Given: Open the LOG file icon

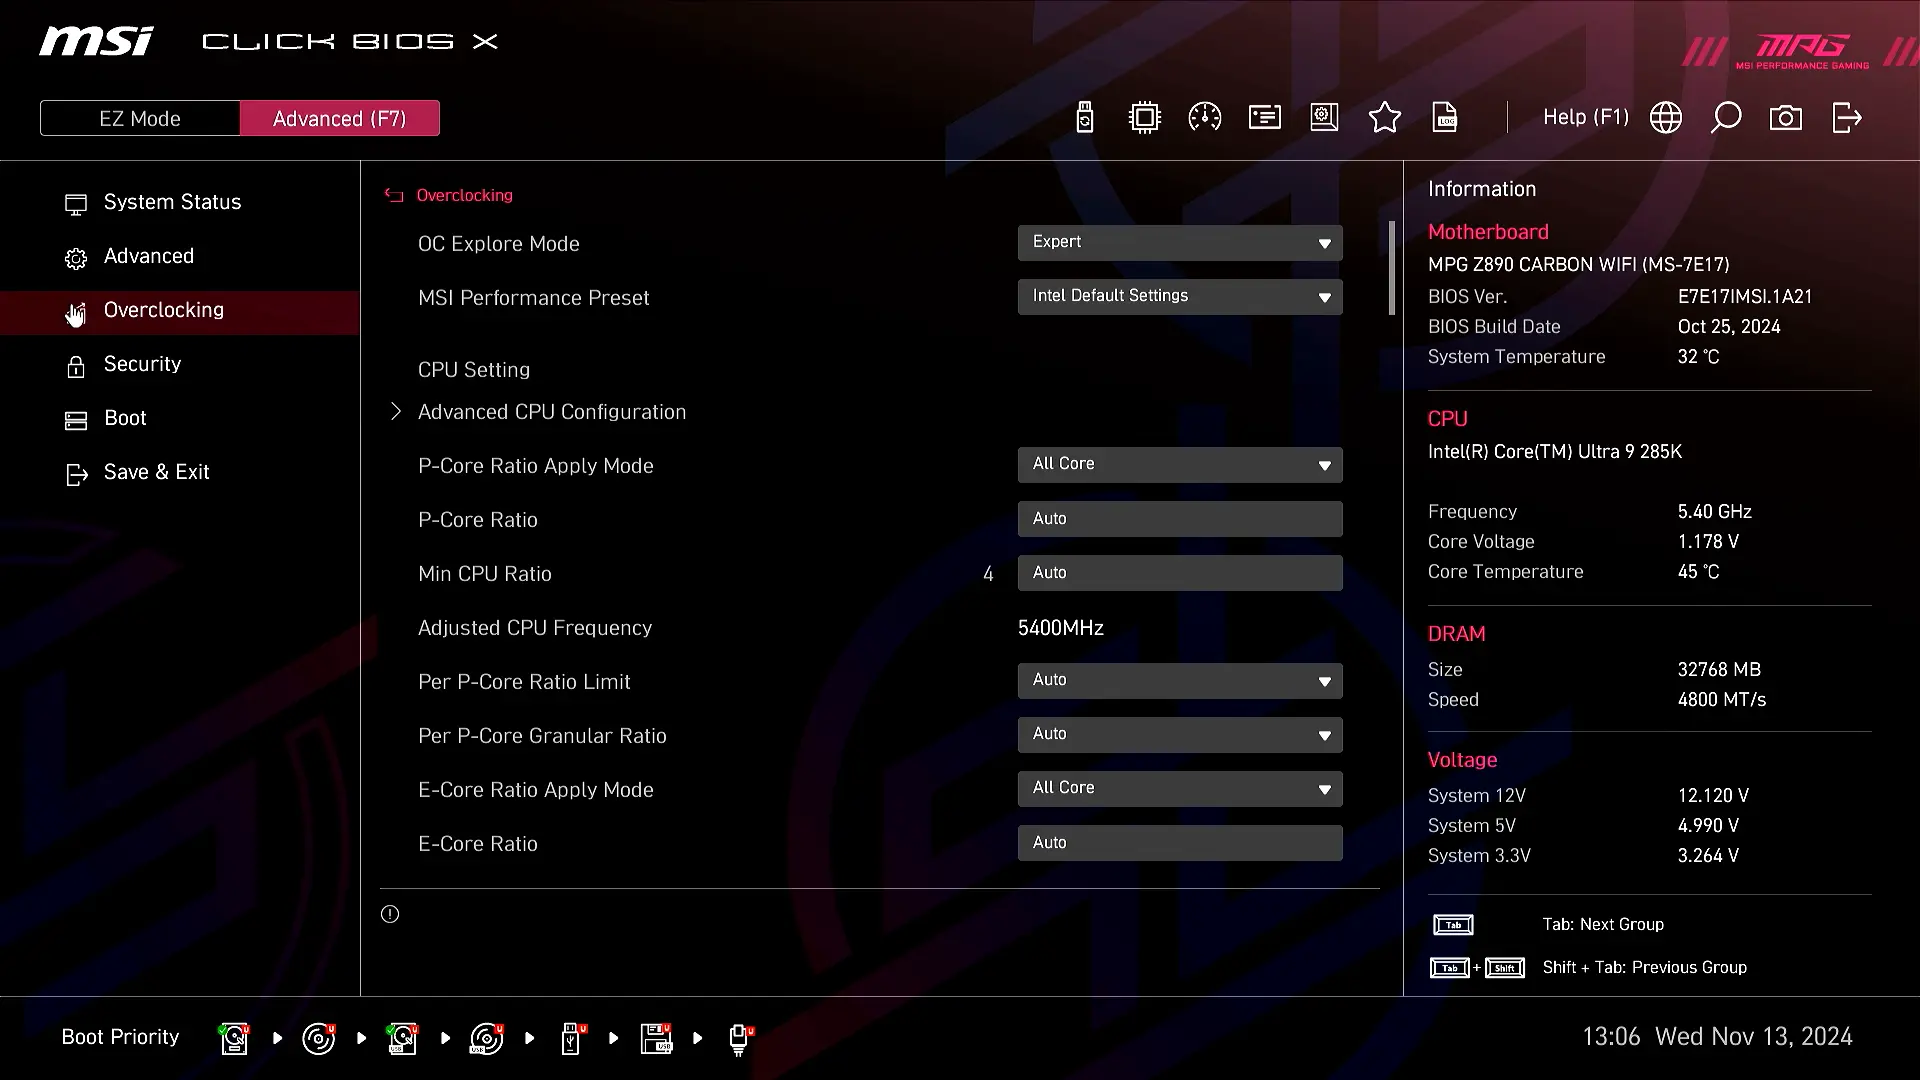Looking at the screenshot, I should coord(1445,118).
